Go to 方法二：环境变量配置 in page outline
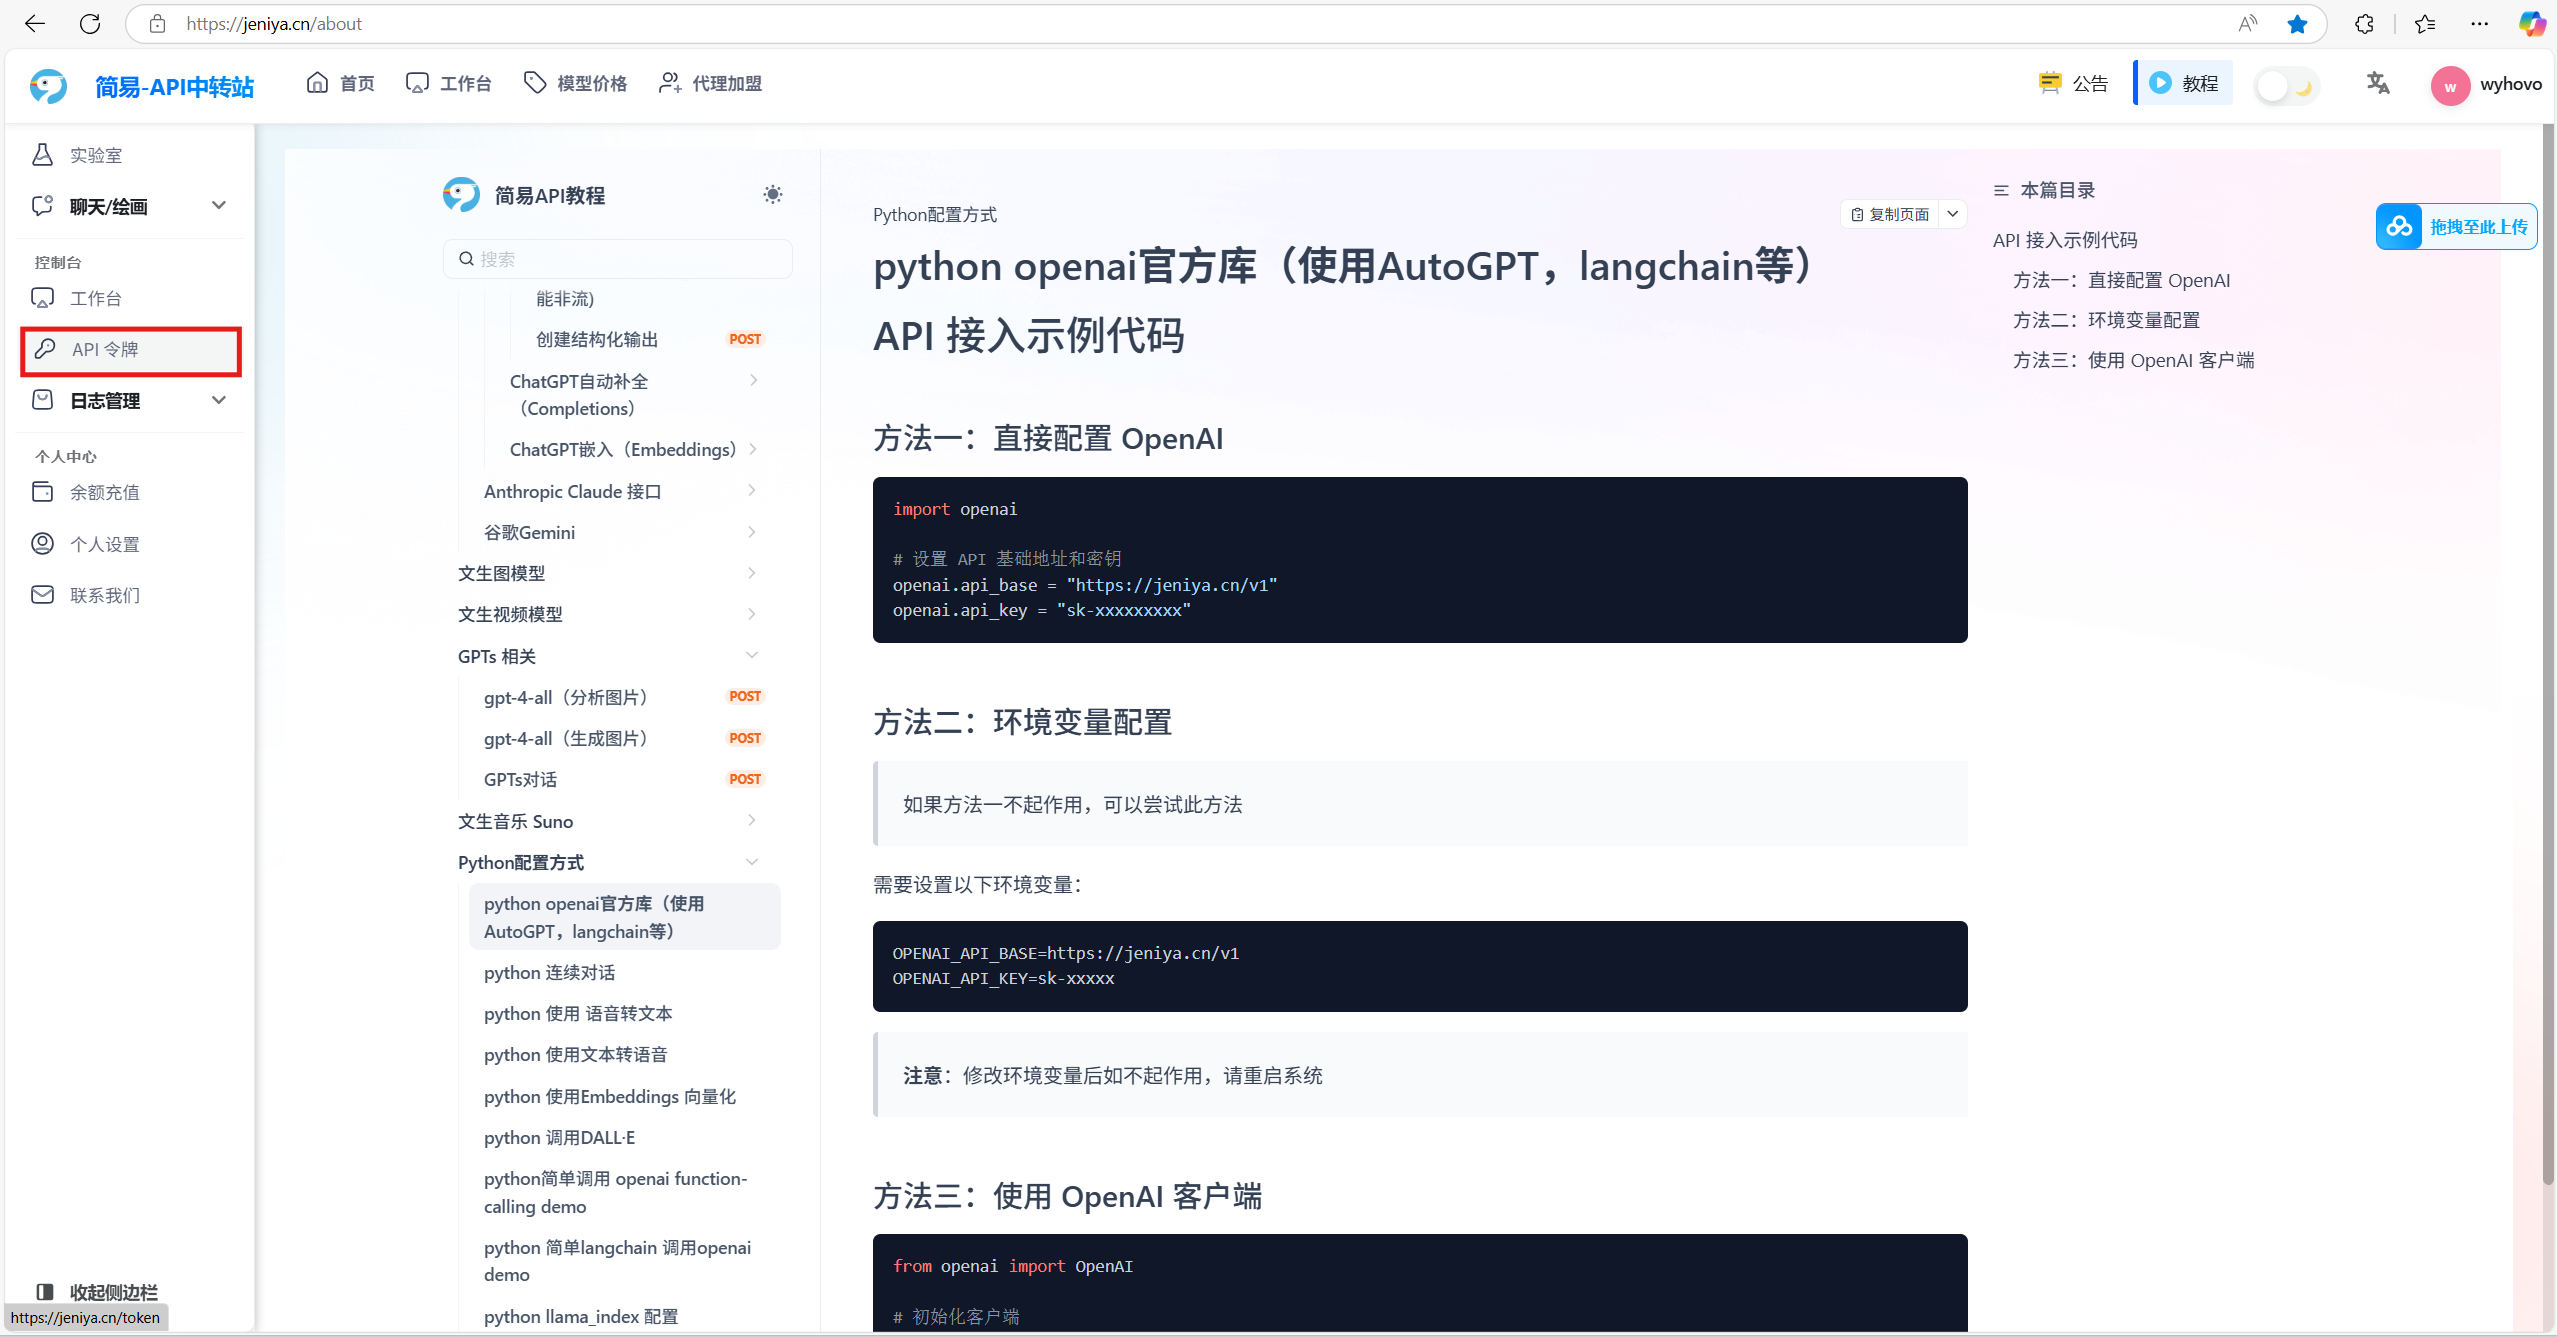2557x1337 pixels. click(2106, 320)
